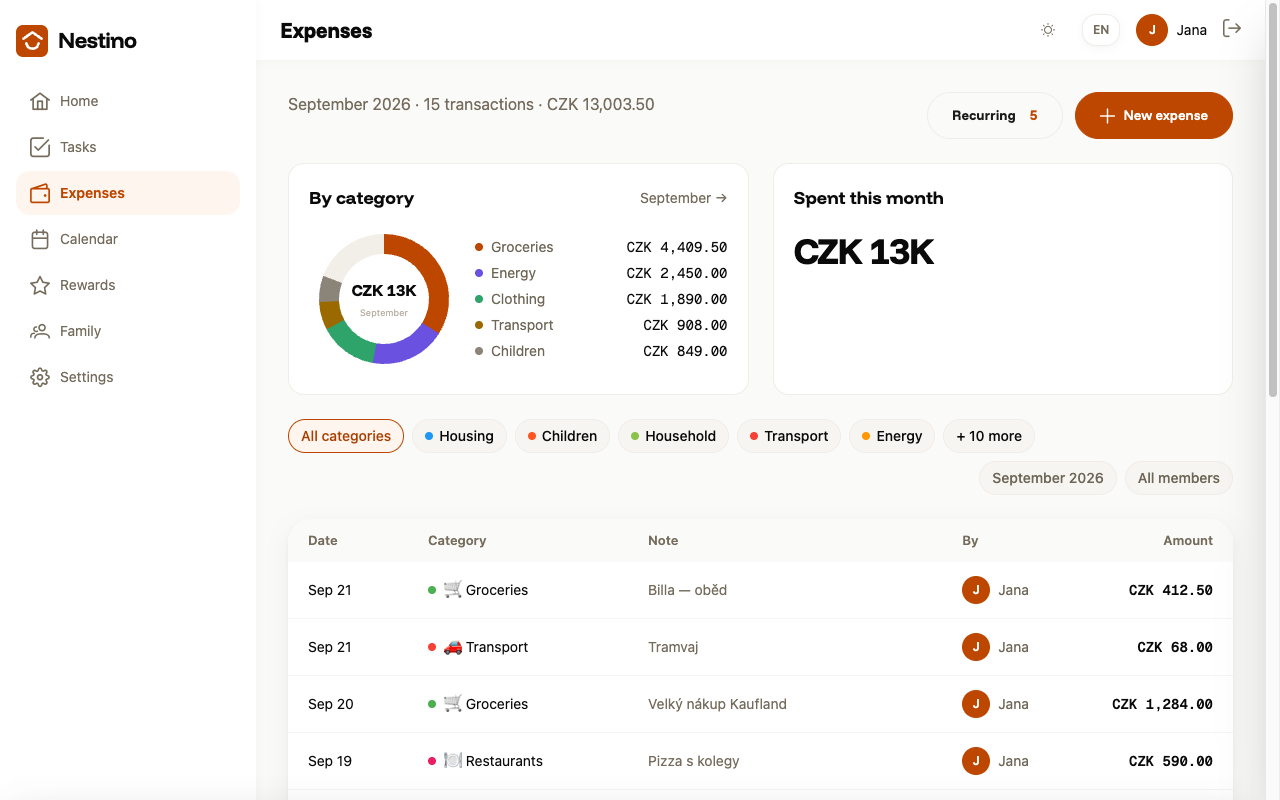
Task: Open the All members filter dropdown
Action: point(1179,478)
